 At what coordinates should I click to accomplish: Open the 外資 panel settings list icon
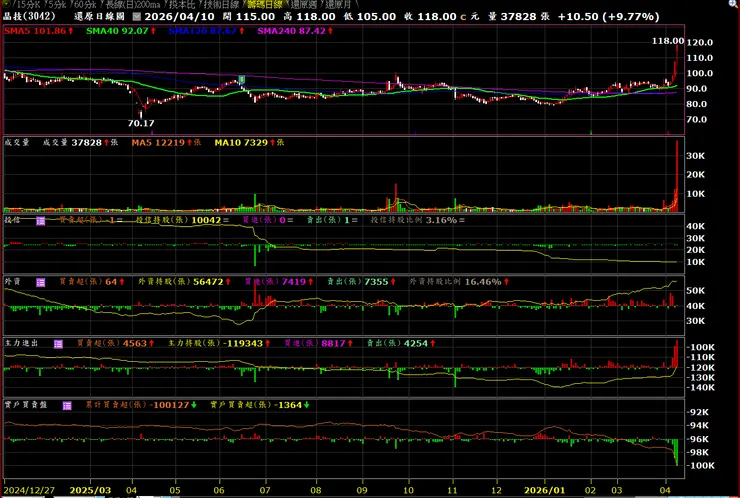[41, 282]
